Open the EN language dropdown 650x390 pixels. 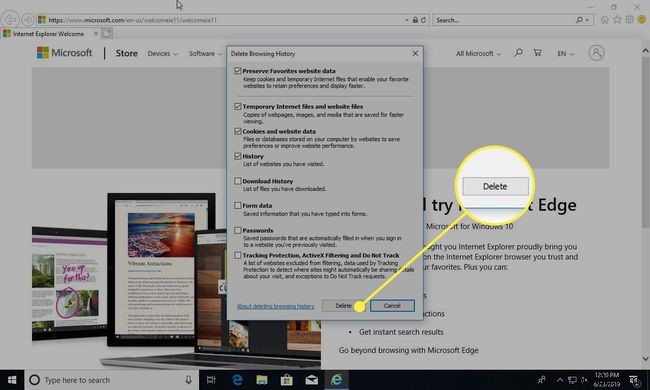tap(566, 53)
